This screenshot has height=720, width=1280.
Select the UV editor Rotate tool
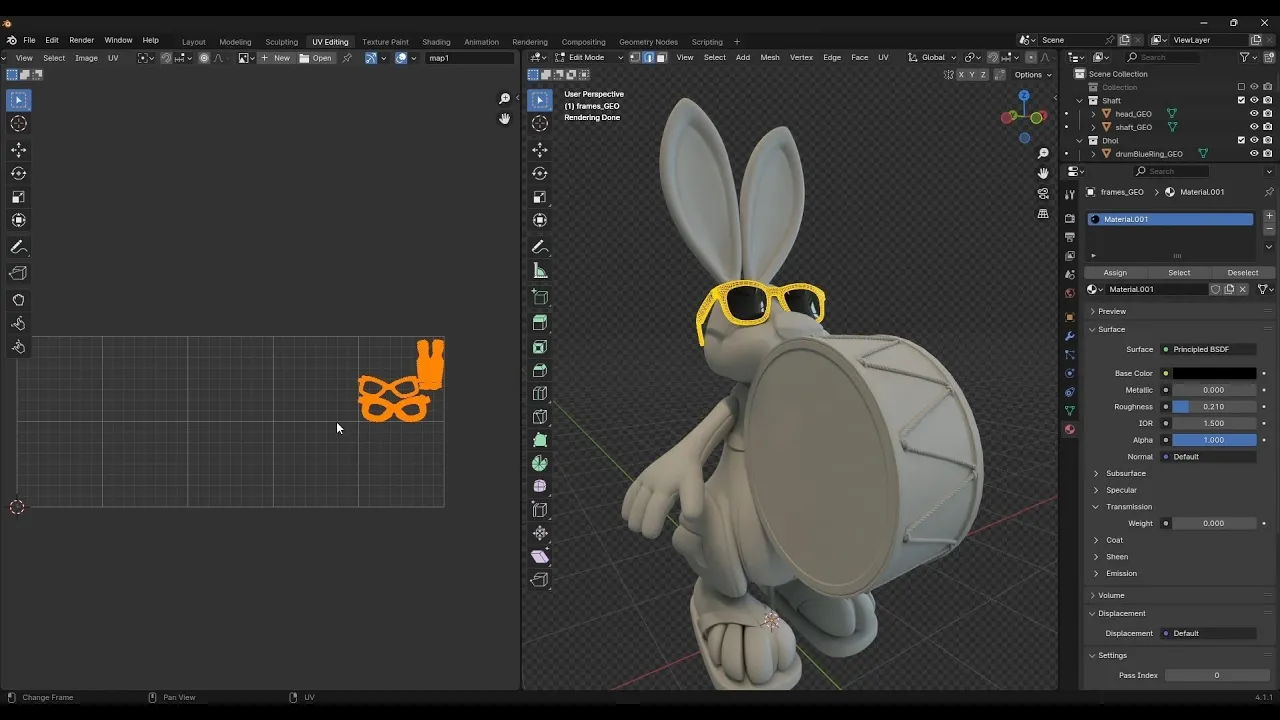19,173
